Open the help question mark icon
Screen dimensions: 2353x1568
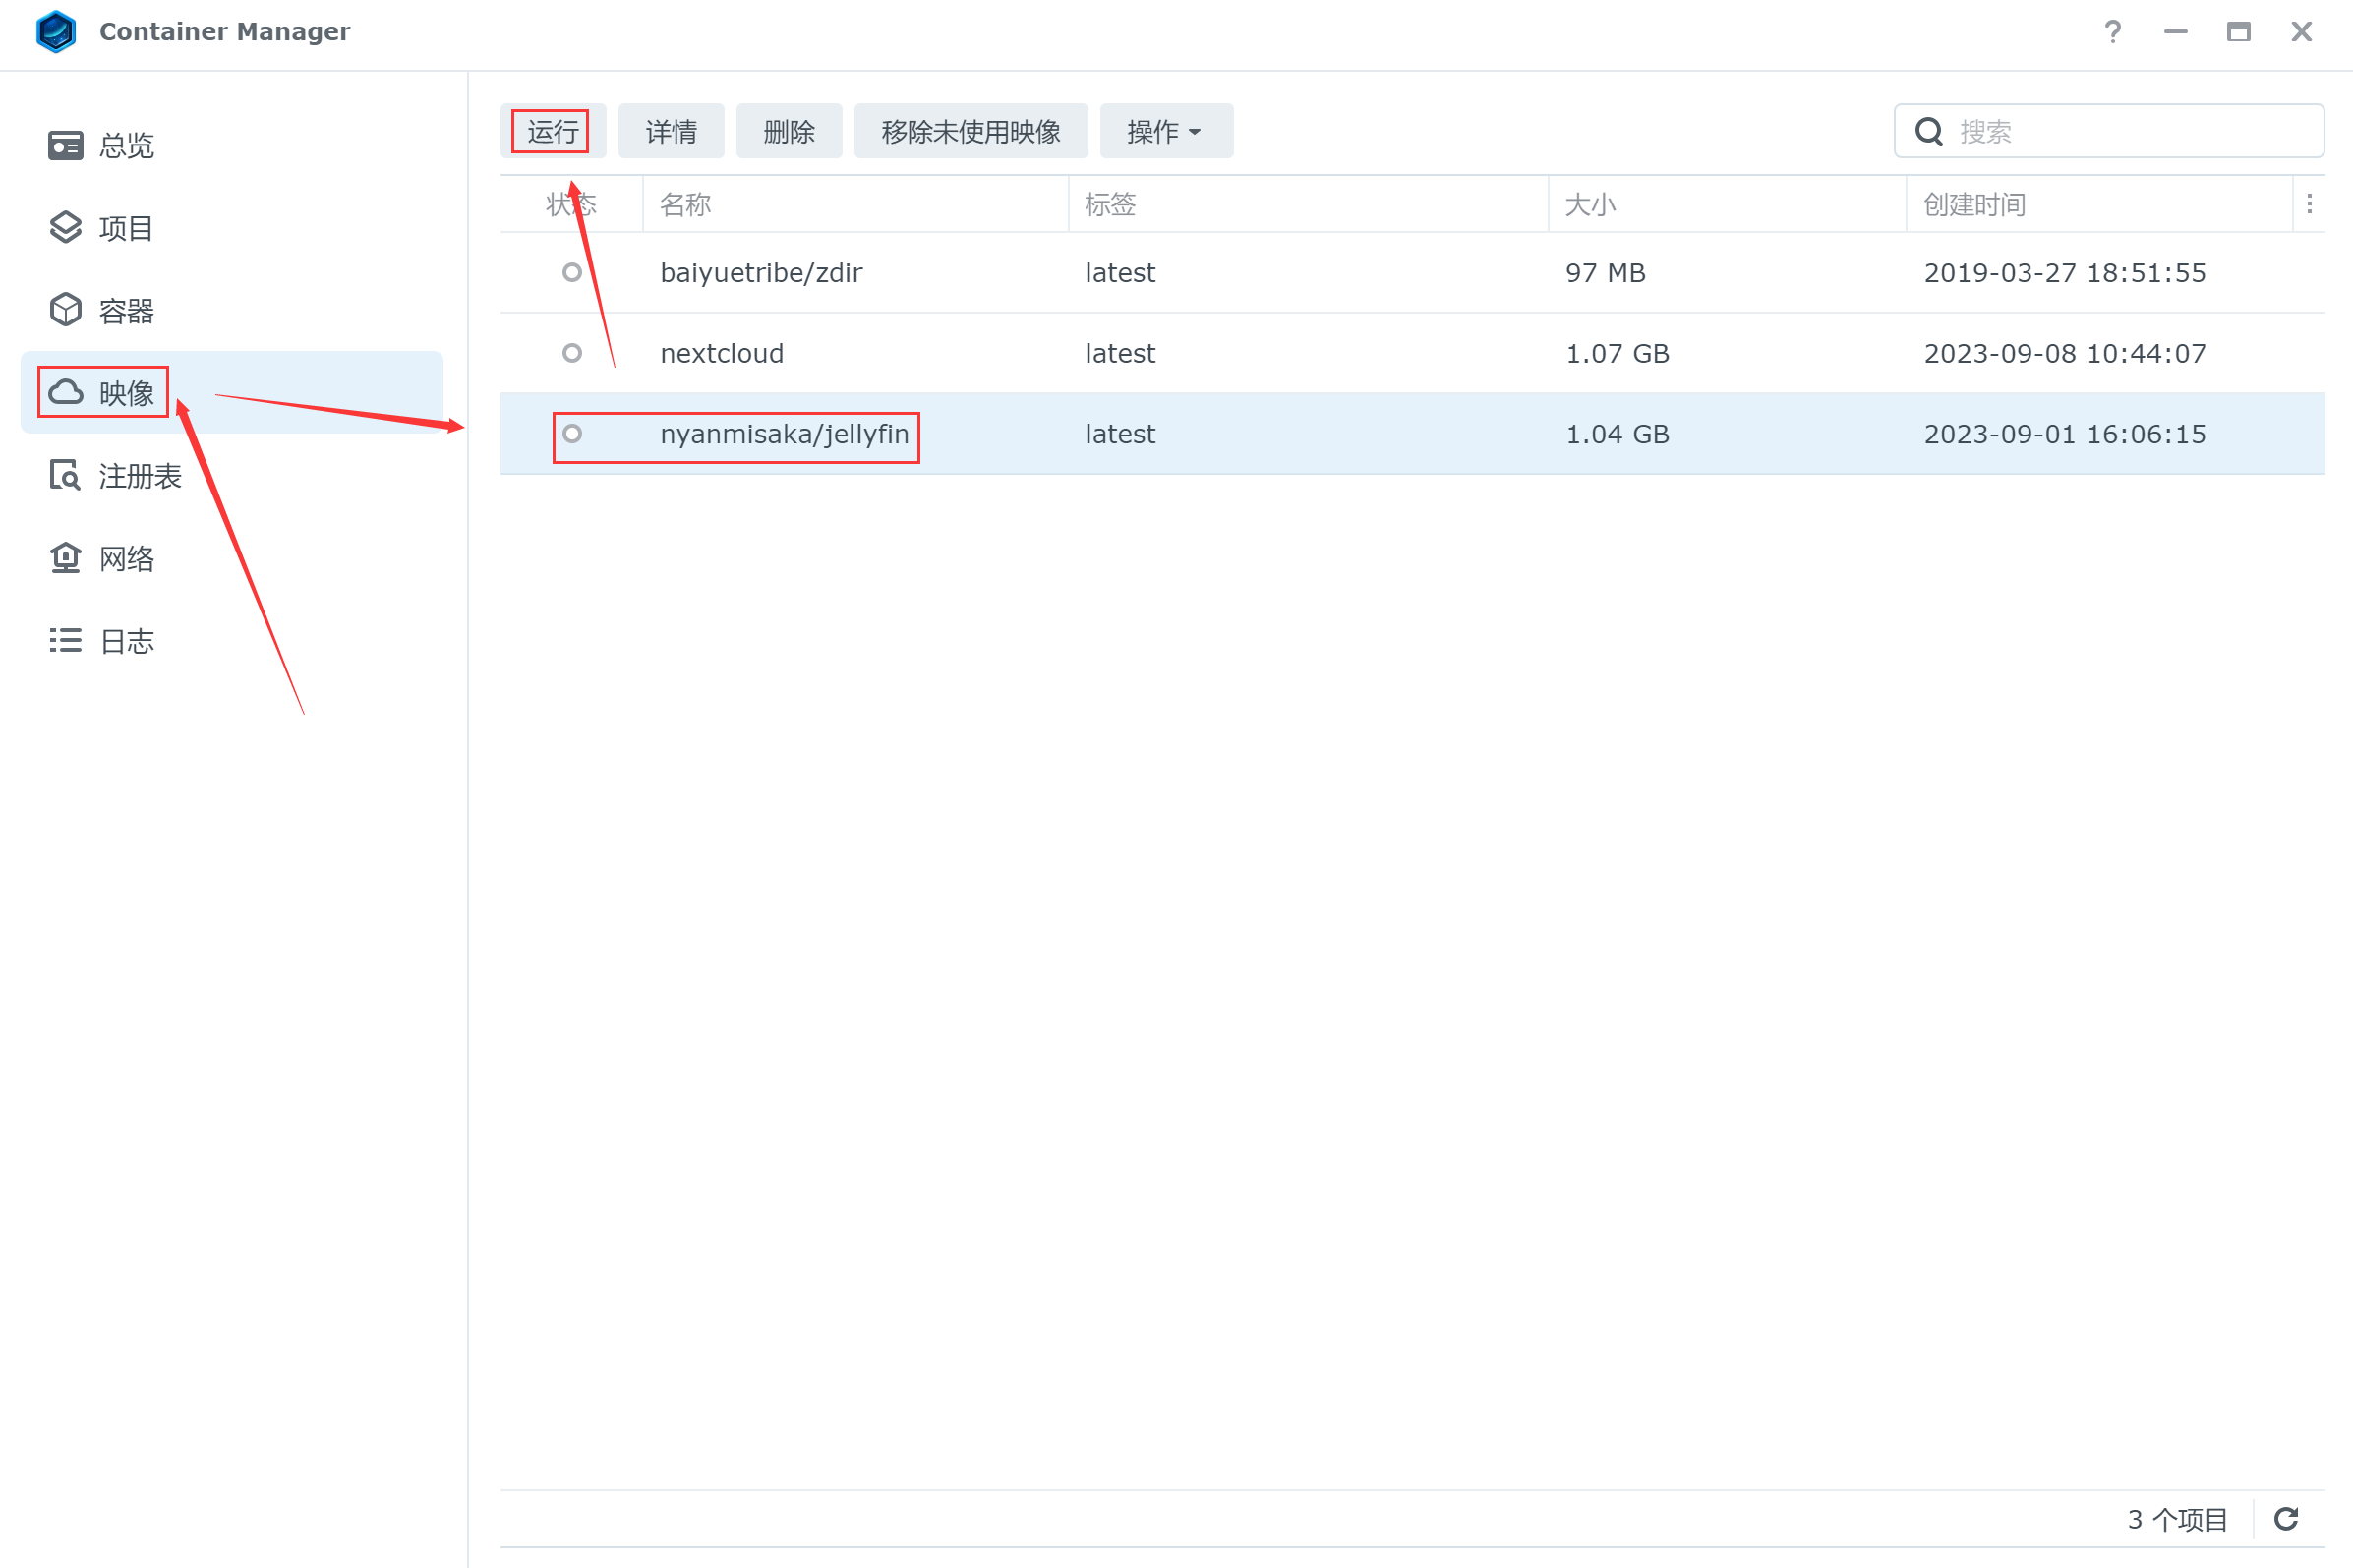(x=2112, y=32)
